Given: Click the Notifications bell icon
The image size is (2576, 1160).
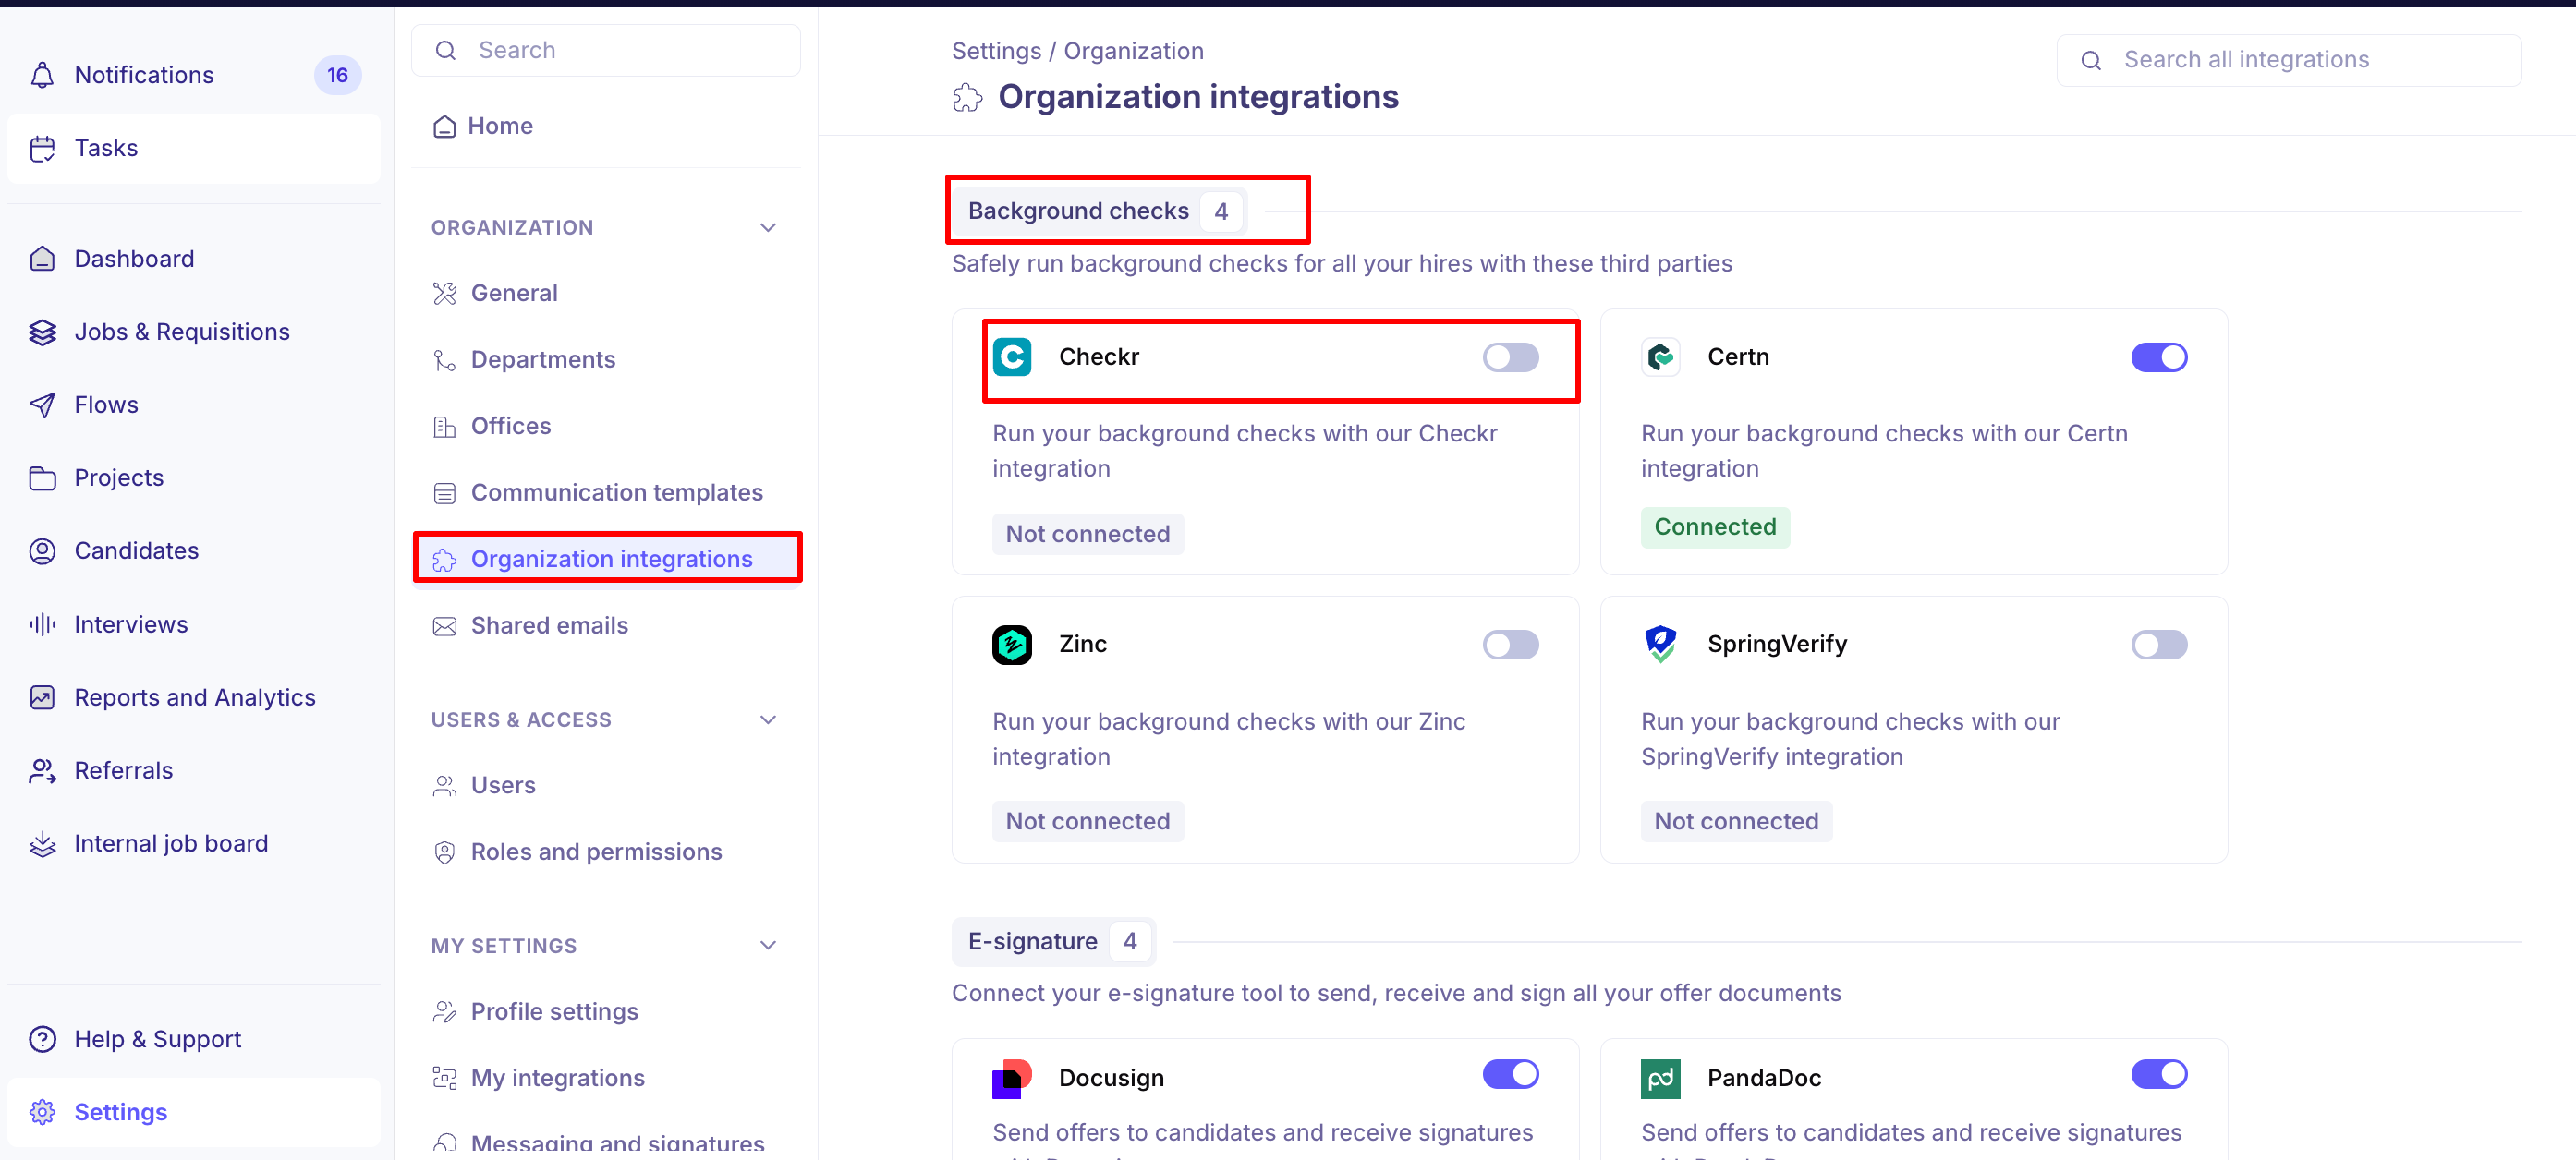Looking at the screenshot, I should click(42, 75).
